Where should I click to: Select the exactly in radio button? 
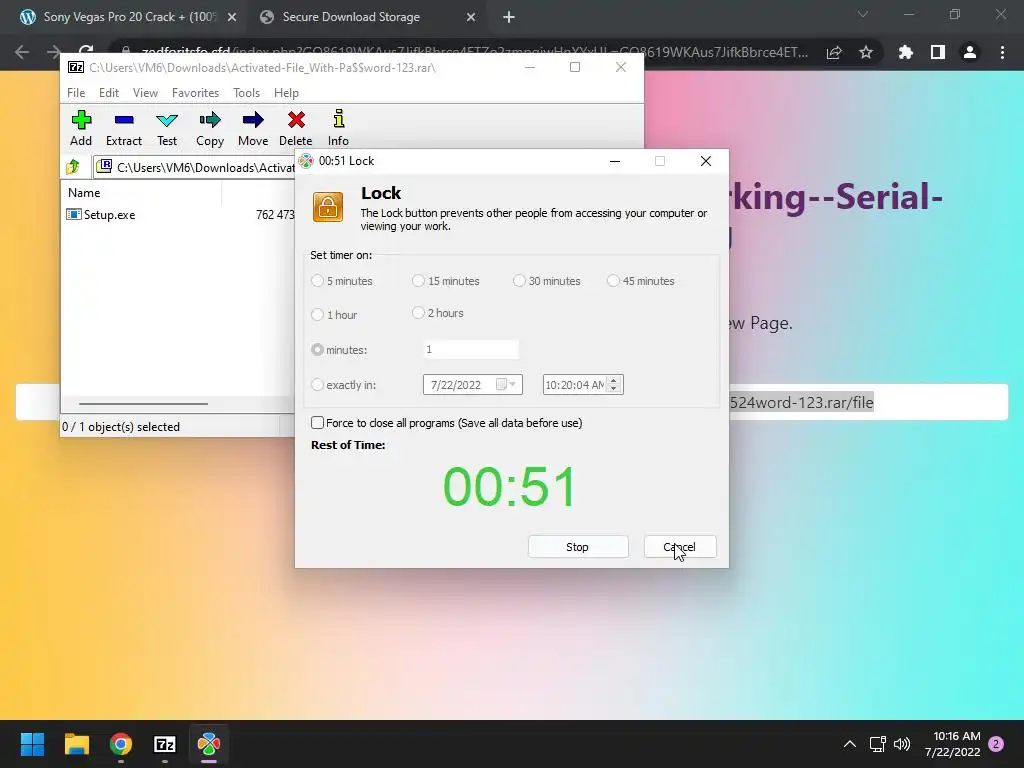pyautogui.click(x=317, y=385)
